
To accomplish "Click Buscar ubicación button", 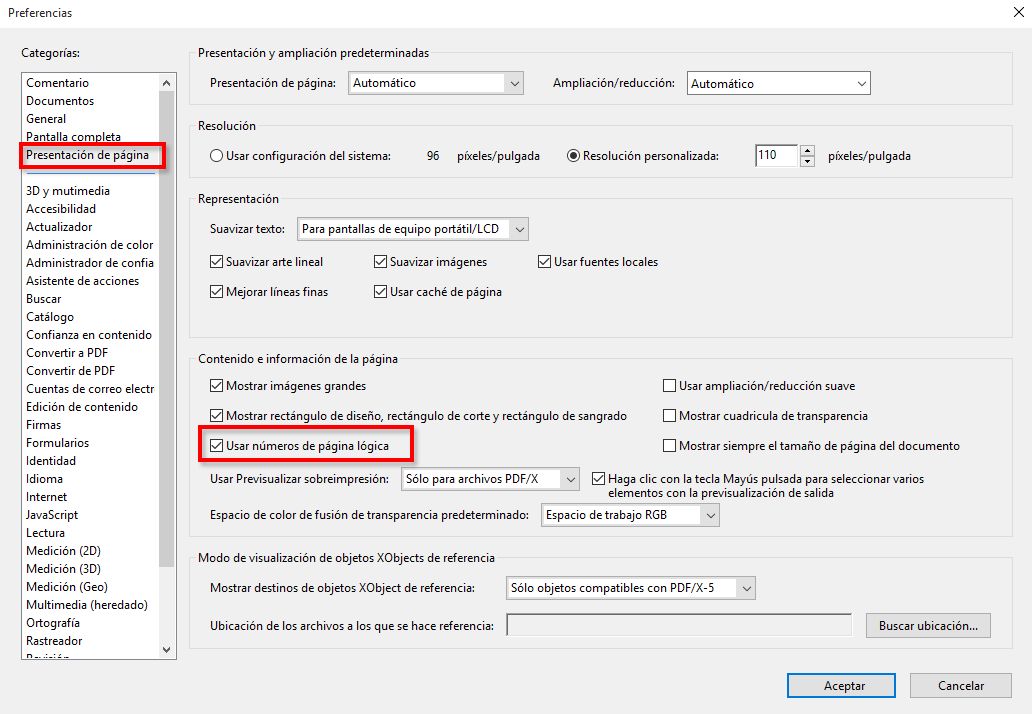I will click(929, 626).
